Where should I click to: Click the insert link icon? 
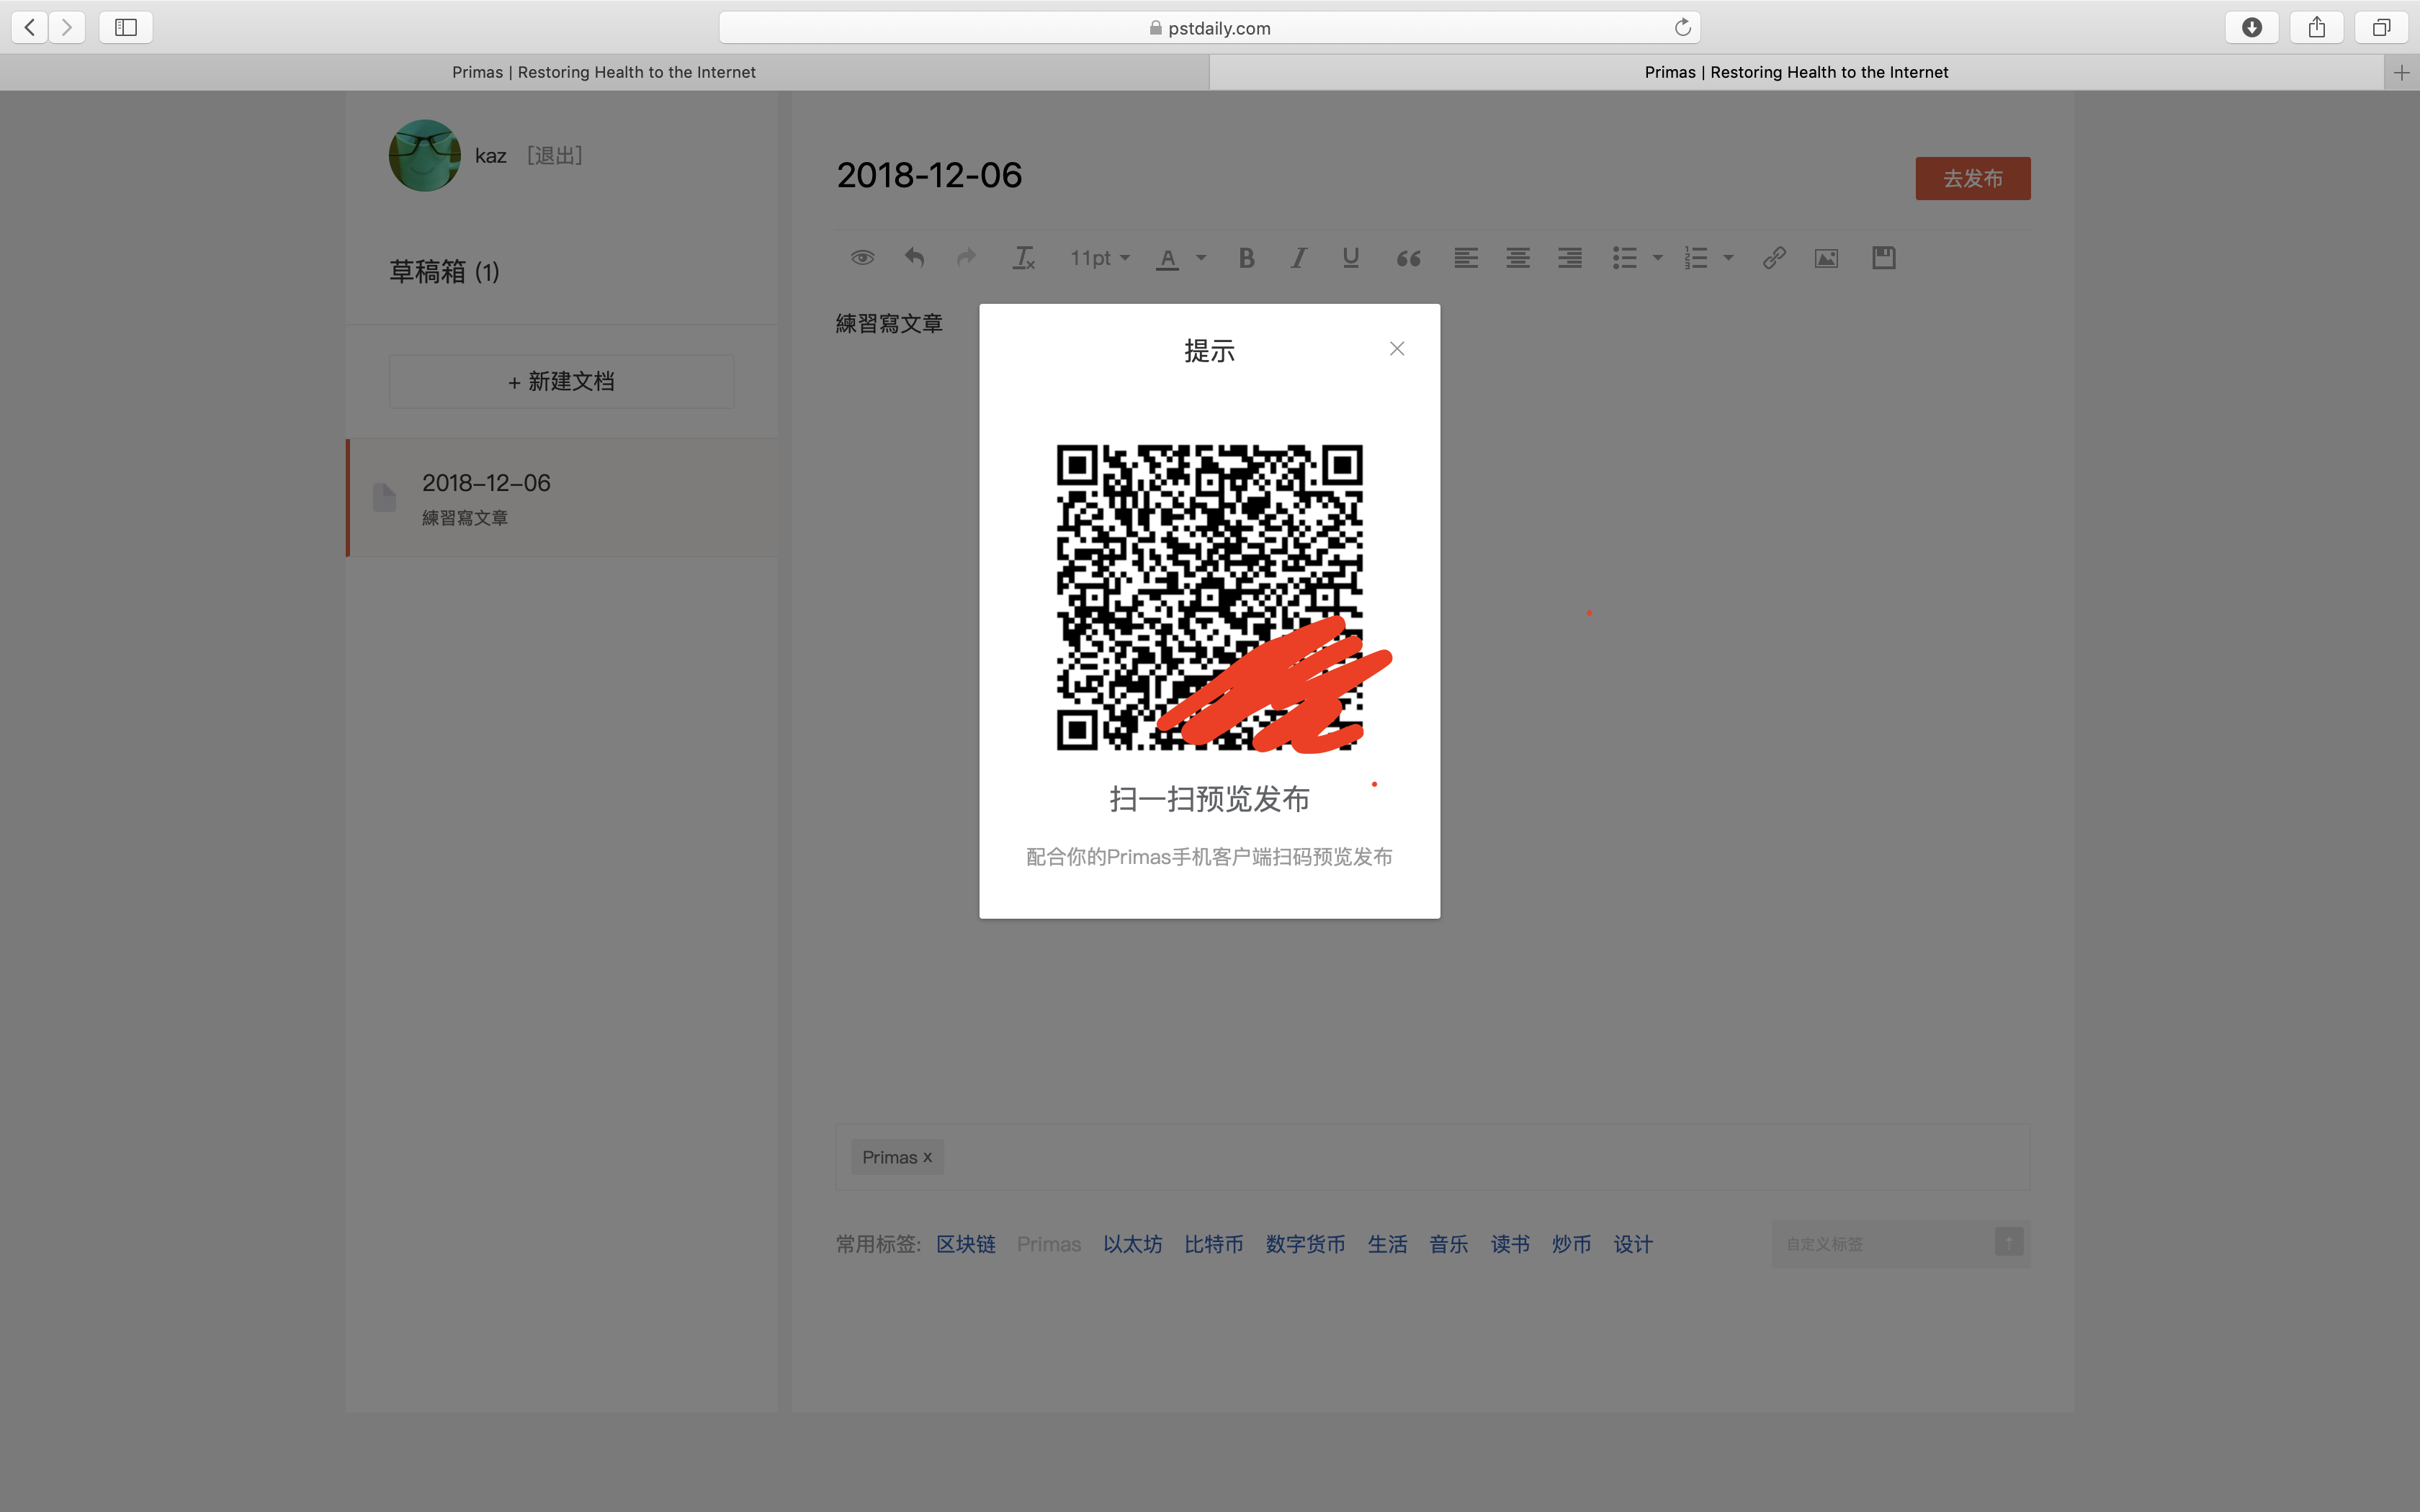(x=1774, y=258)
